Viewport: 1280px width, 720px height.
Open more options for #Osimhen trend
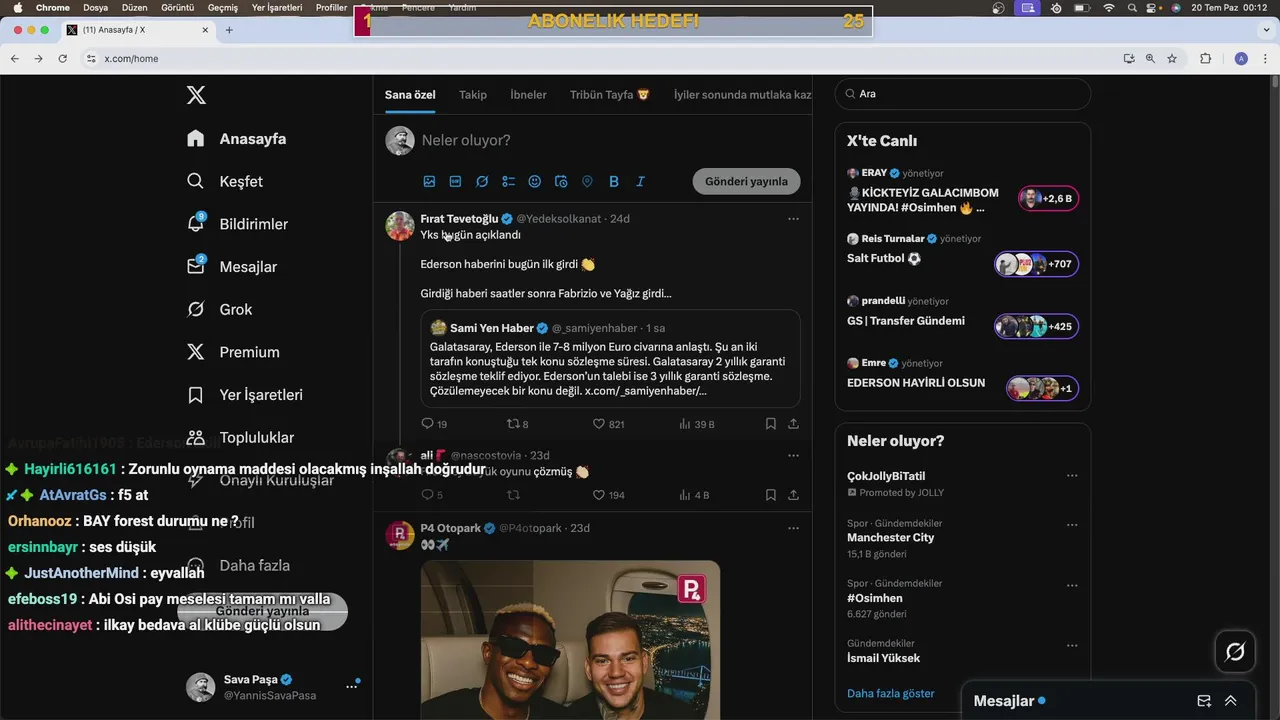pos(1072,585)
